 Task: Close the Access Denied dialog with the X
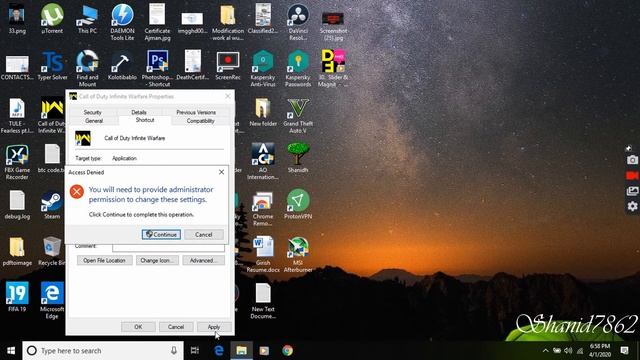tap(221, 172)
